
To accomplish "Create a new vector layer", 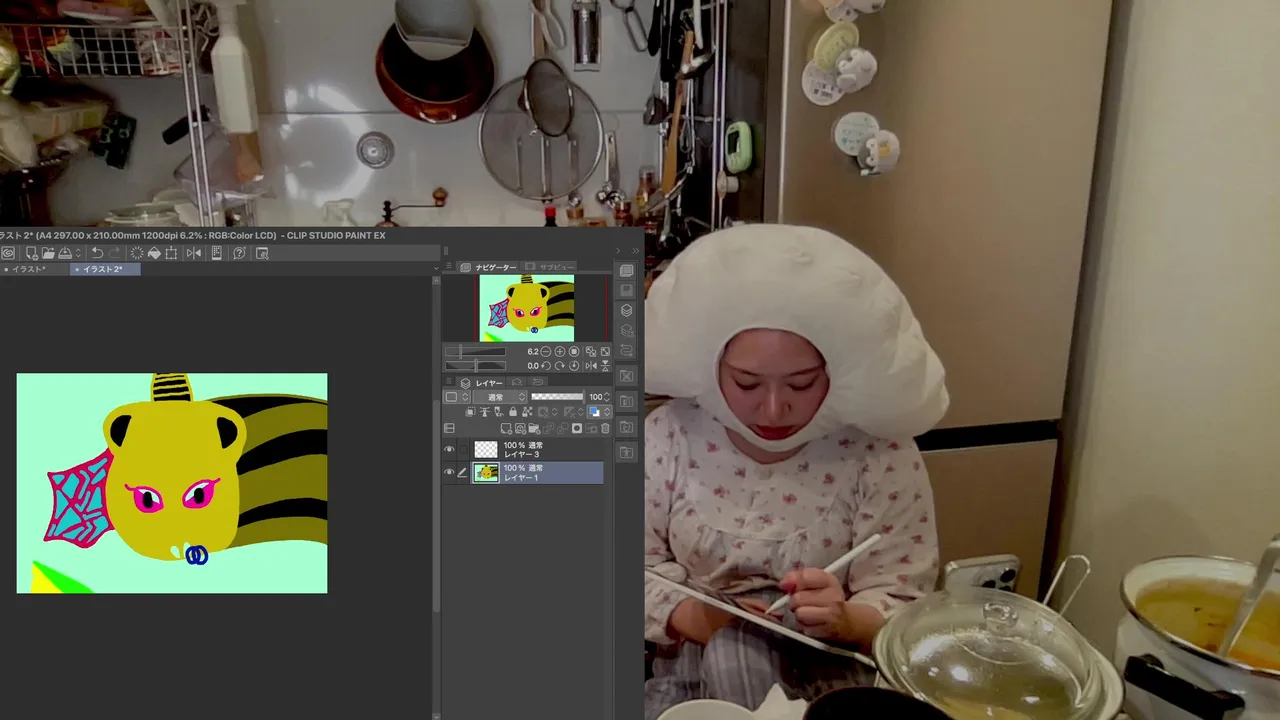I will click(520, 428).
